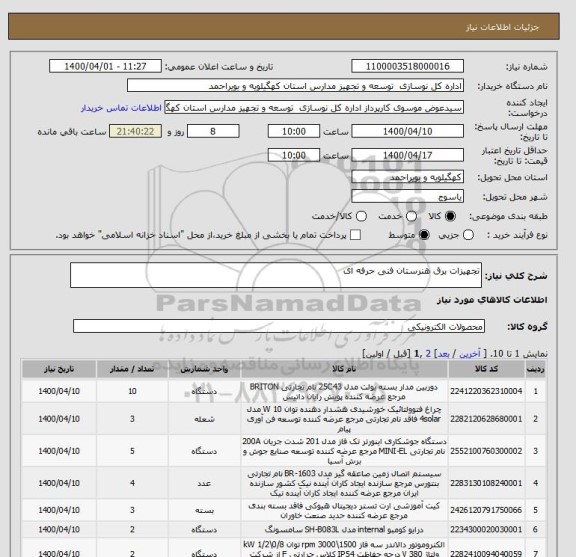Click the goods group field محصولات الکترونیکی
This screenshot has width=576, height=557.
click(279, 326)
